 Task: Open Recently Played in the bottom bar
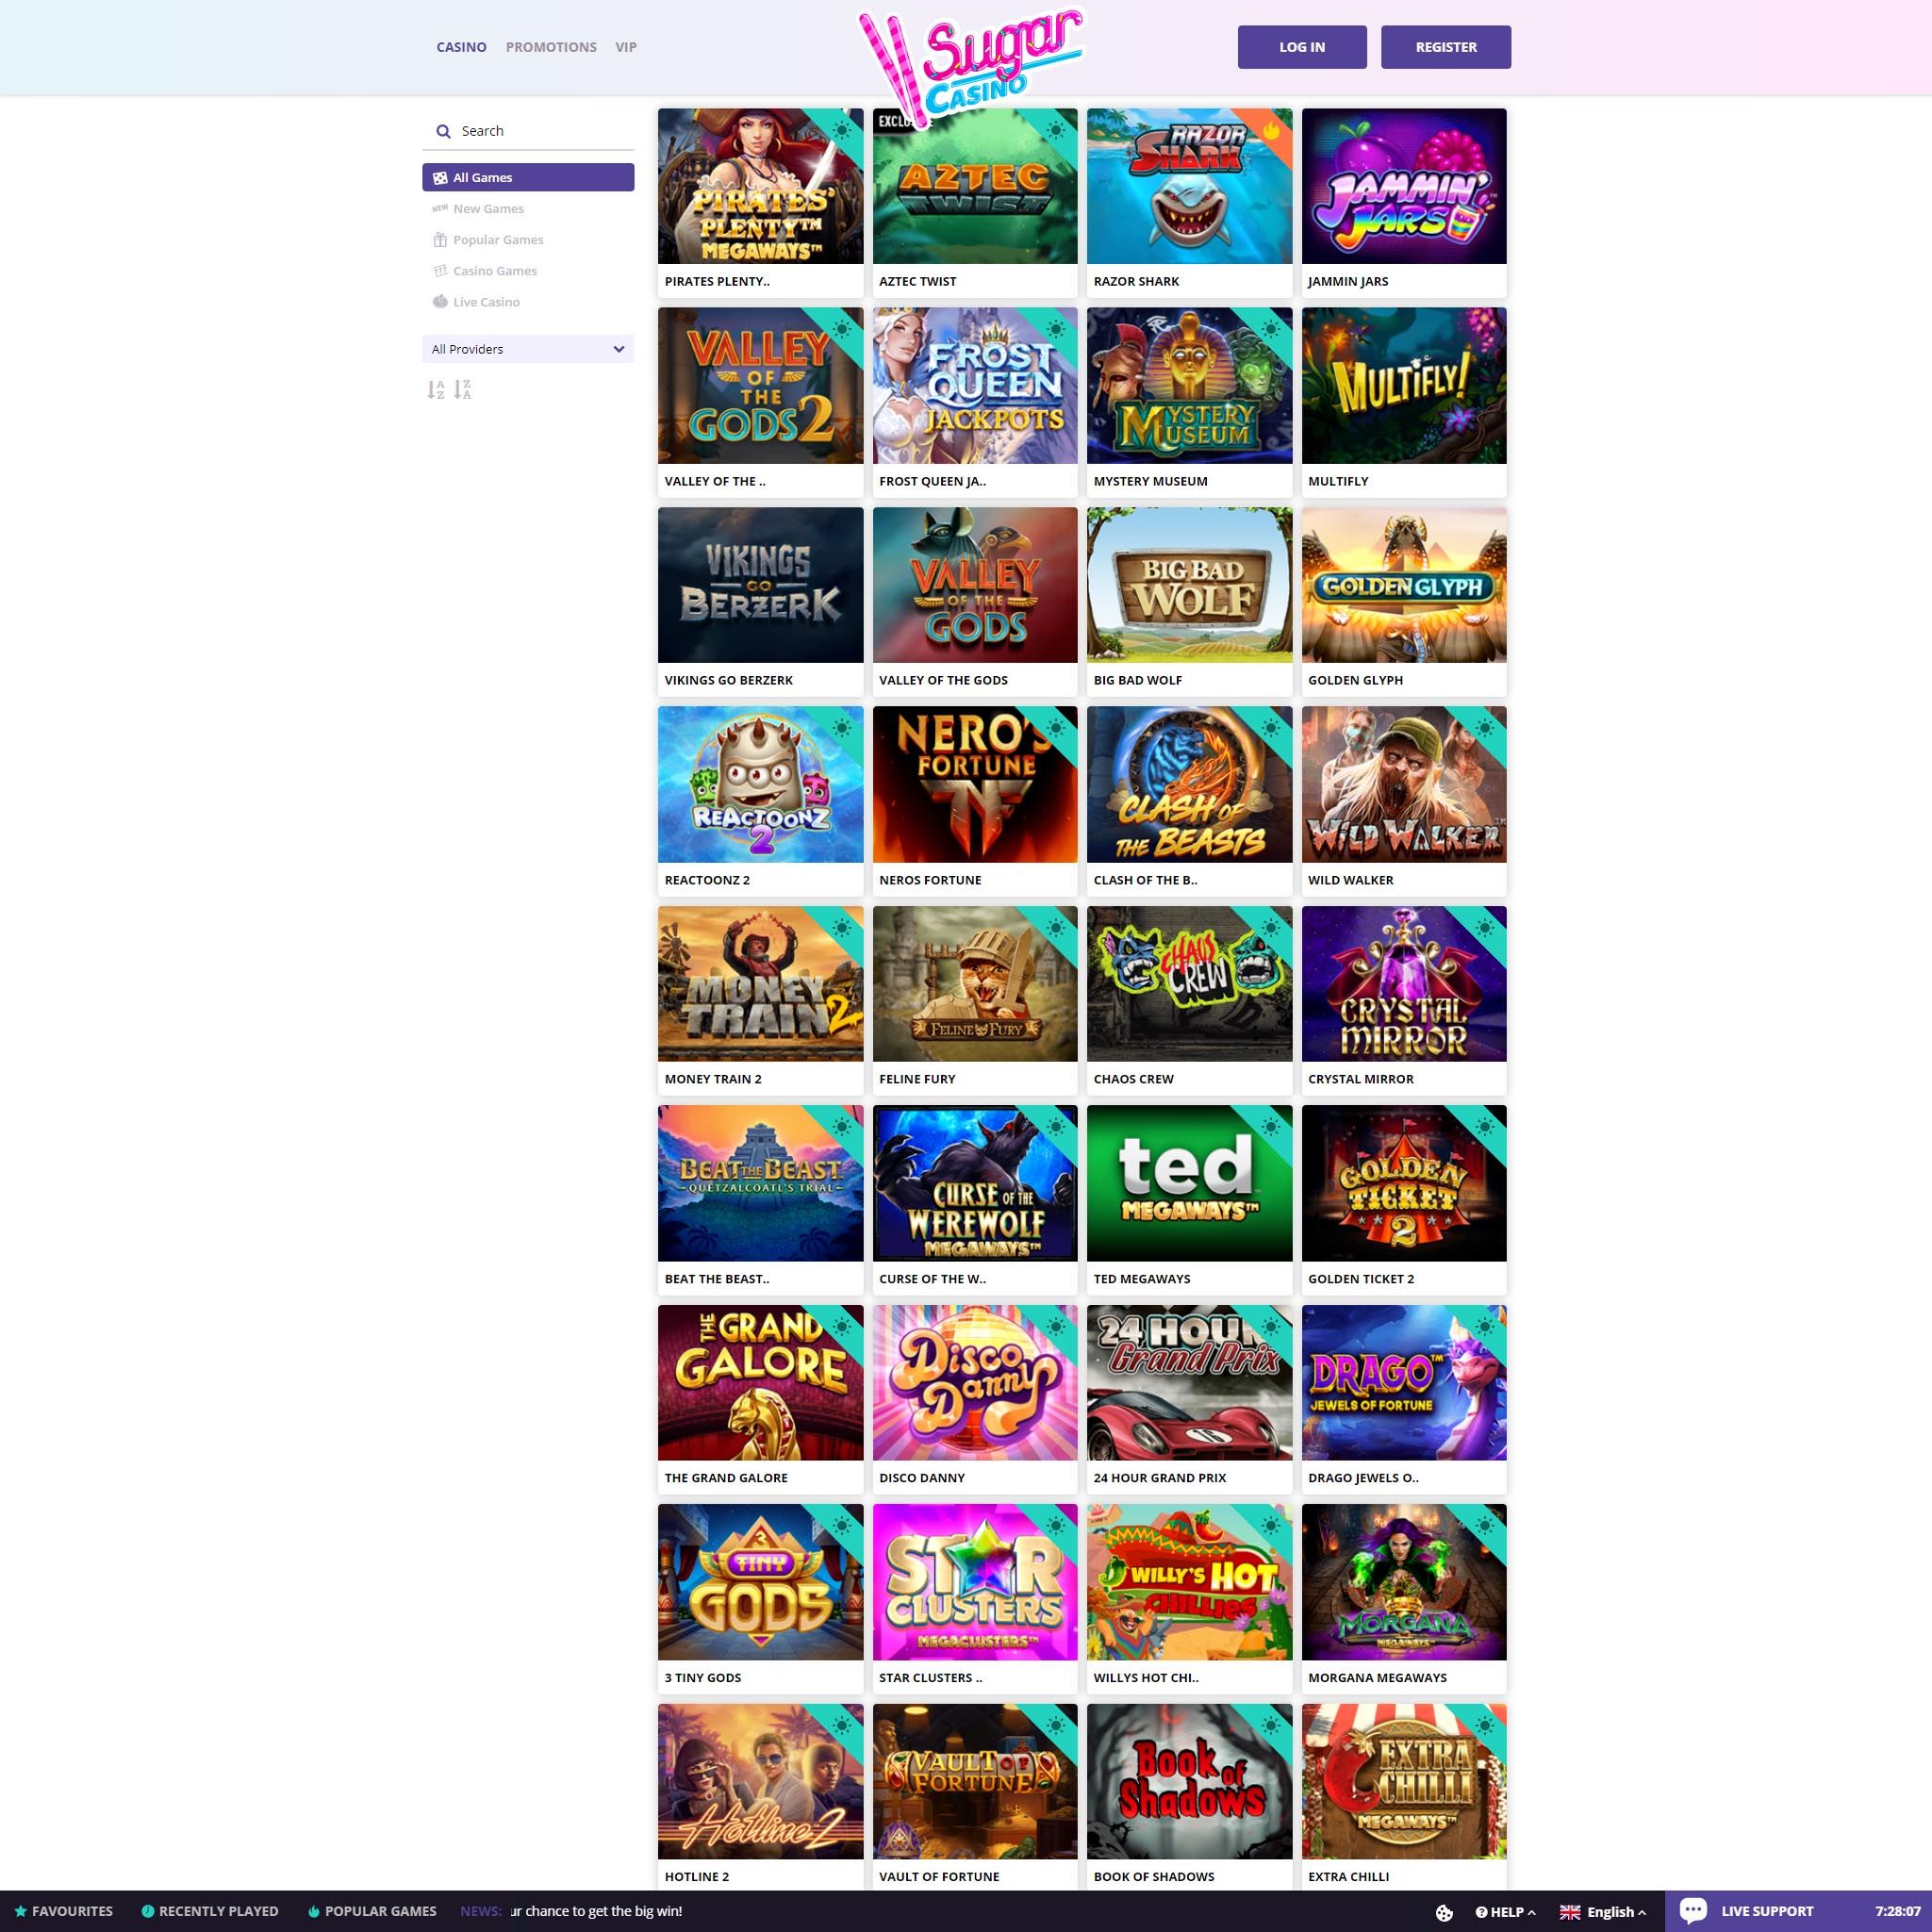point(210,1911)
